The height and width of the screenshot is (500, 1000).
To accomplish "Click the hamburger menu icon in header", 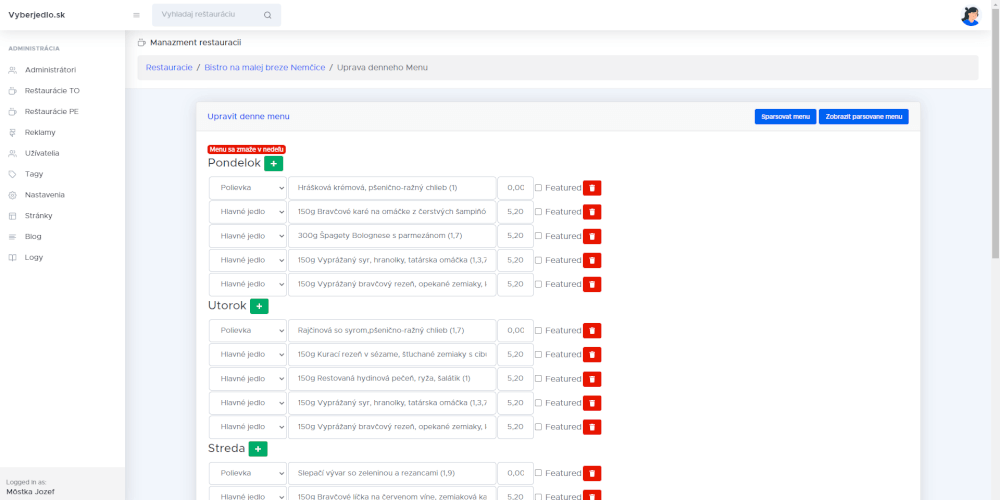I will click(136, 15).
